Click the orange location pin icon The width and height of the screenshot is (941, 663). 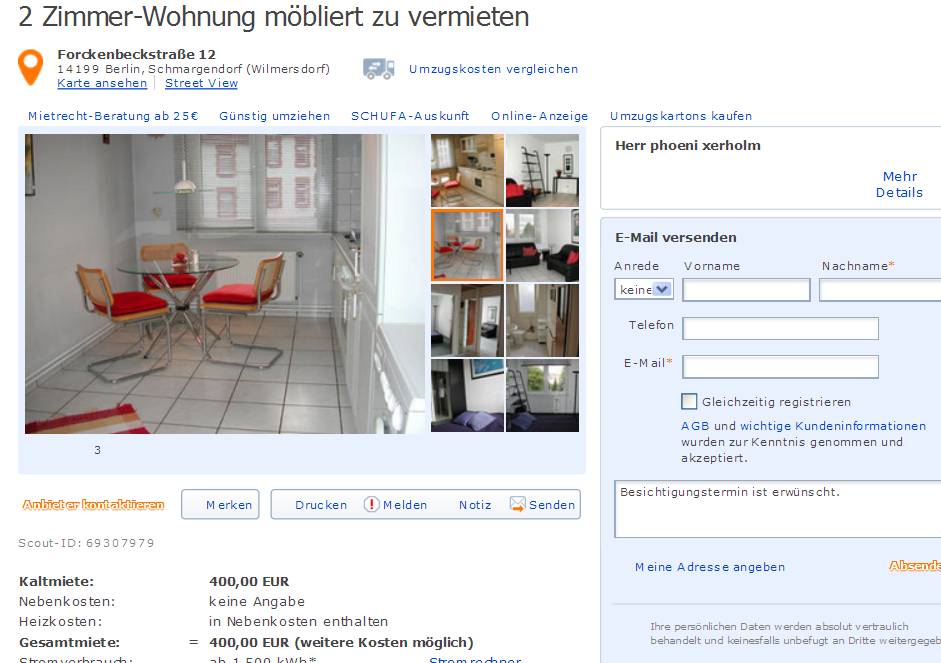[31, 67]
